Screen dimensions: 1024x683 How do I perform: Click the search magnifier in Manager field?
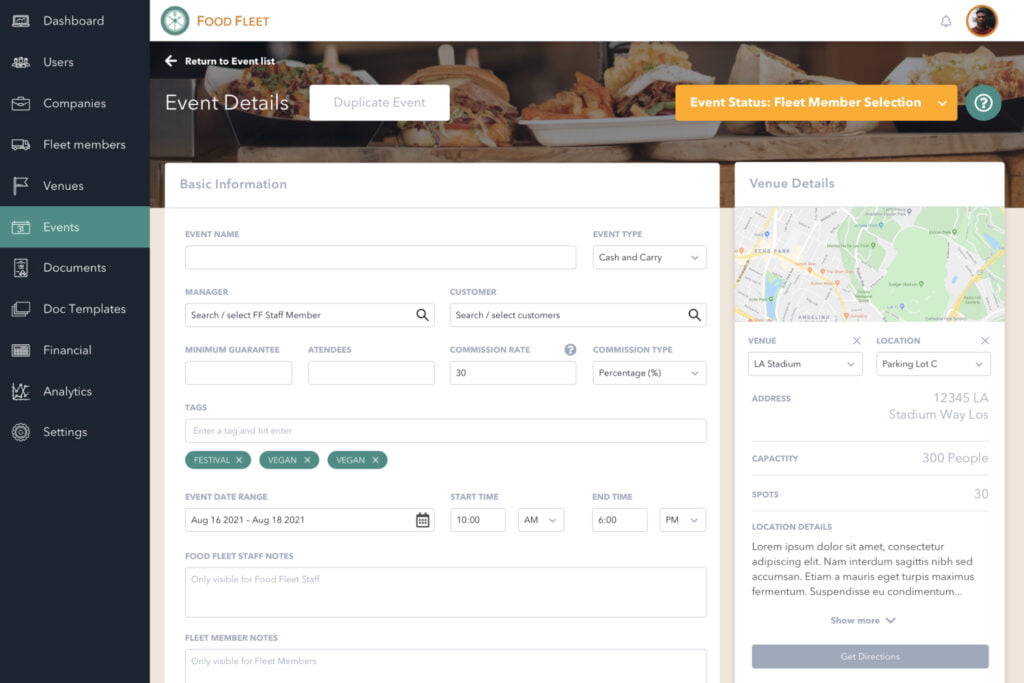click(x=421, y=314)
